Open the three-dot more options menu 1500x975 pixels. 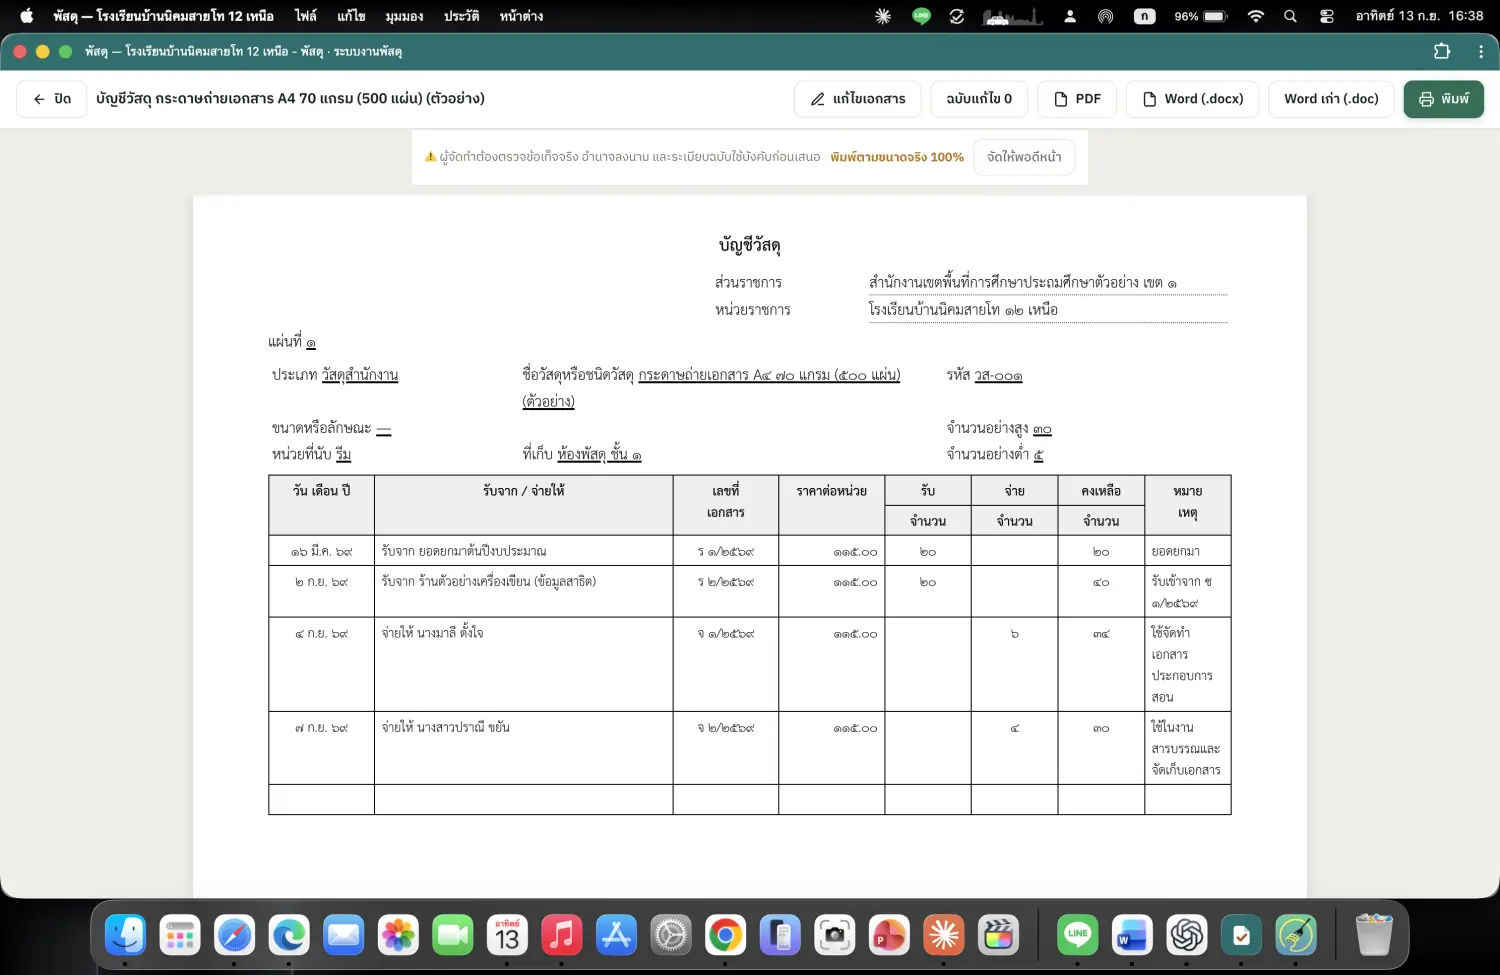(1481, 51)
